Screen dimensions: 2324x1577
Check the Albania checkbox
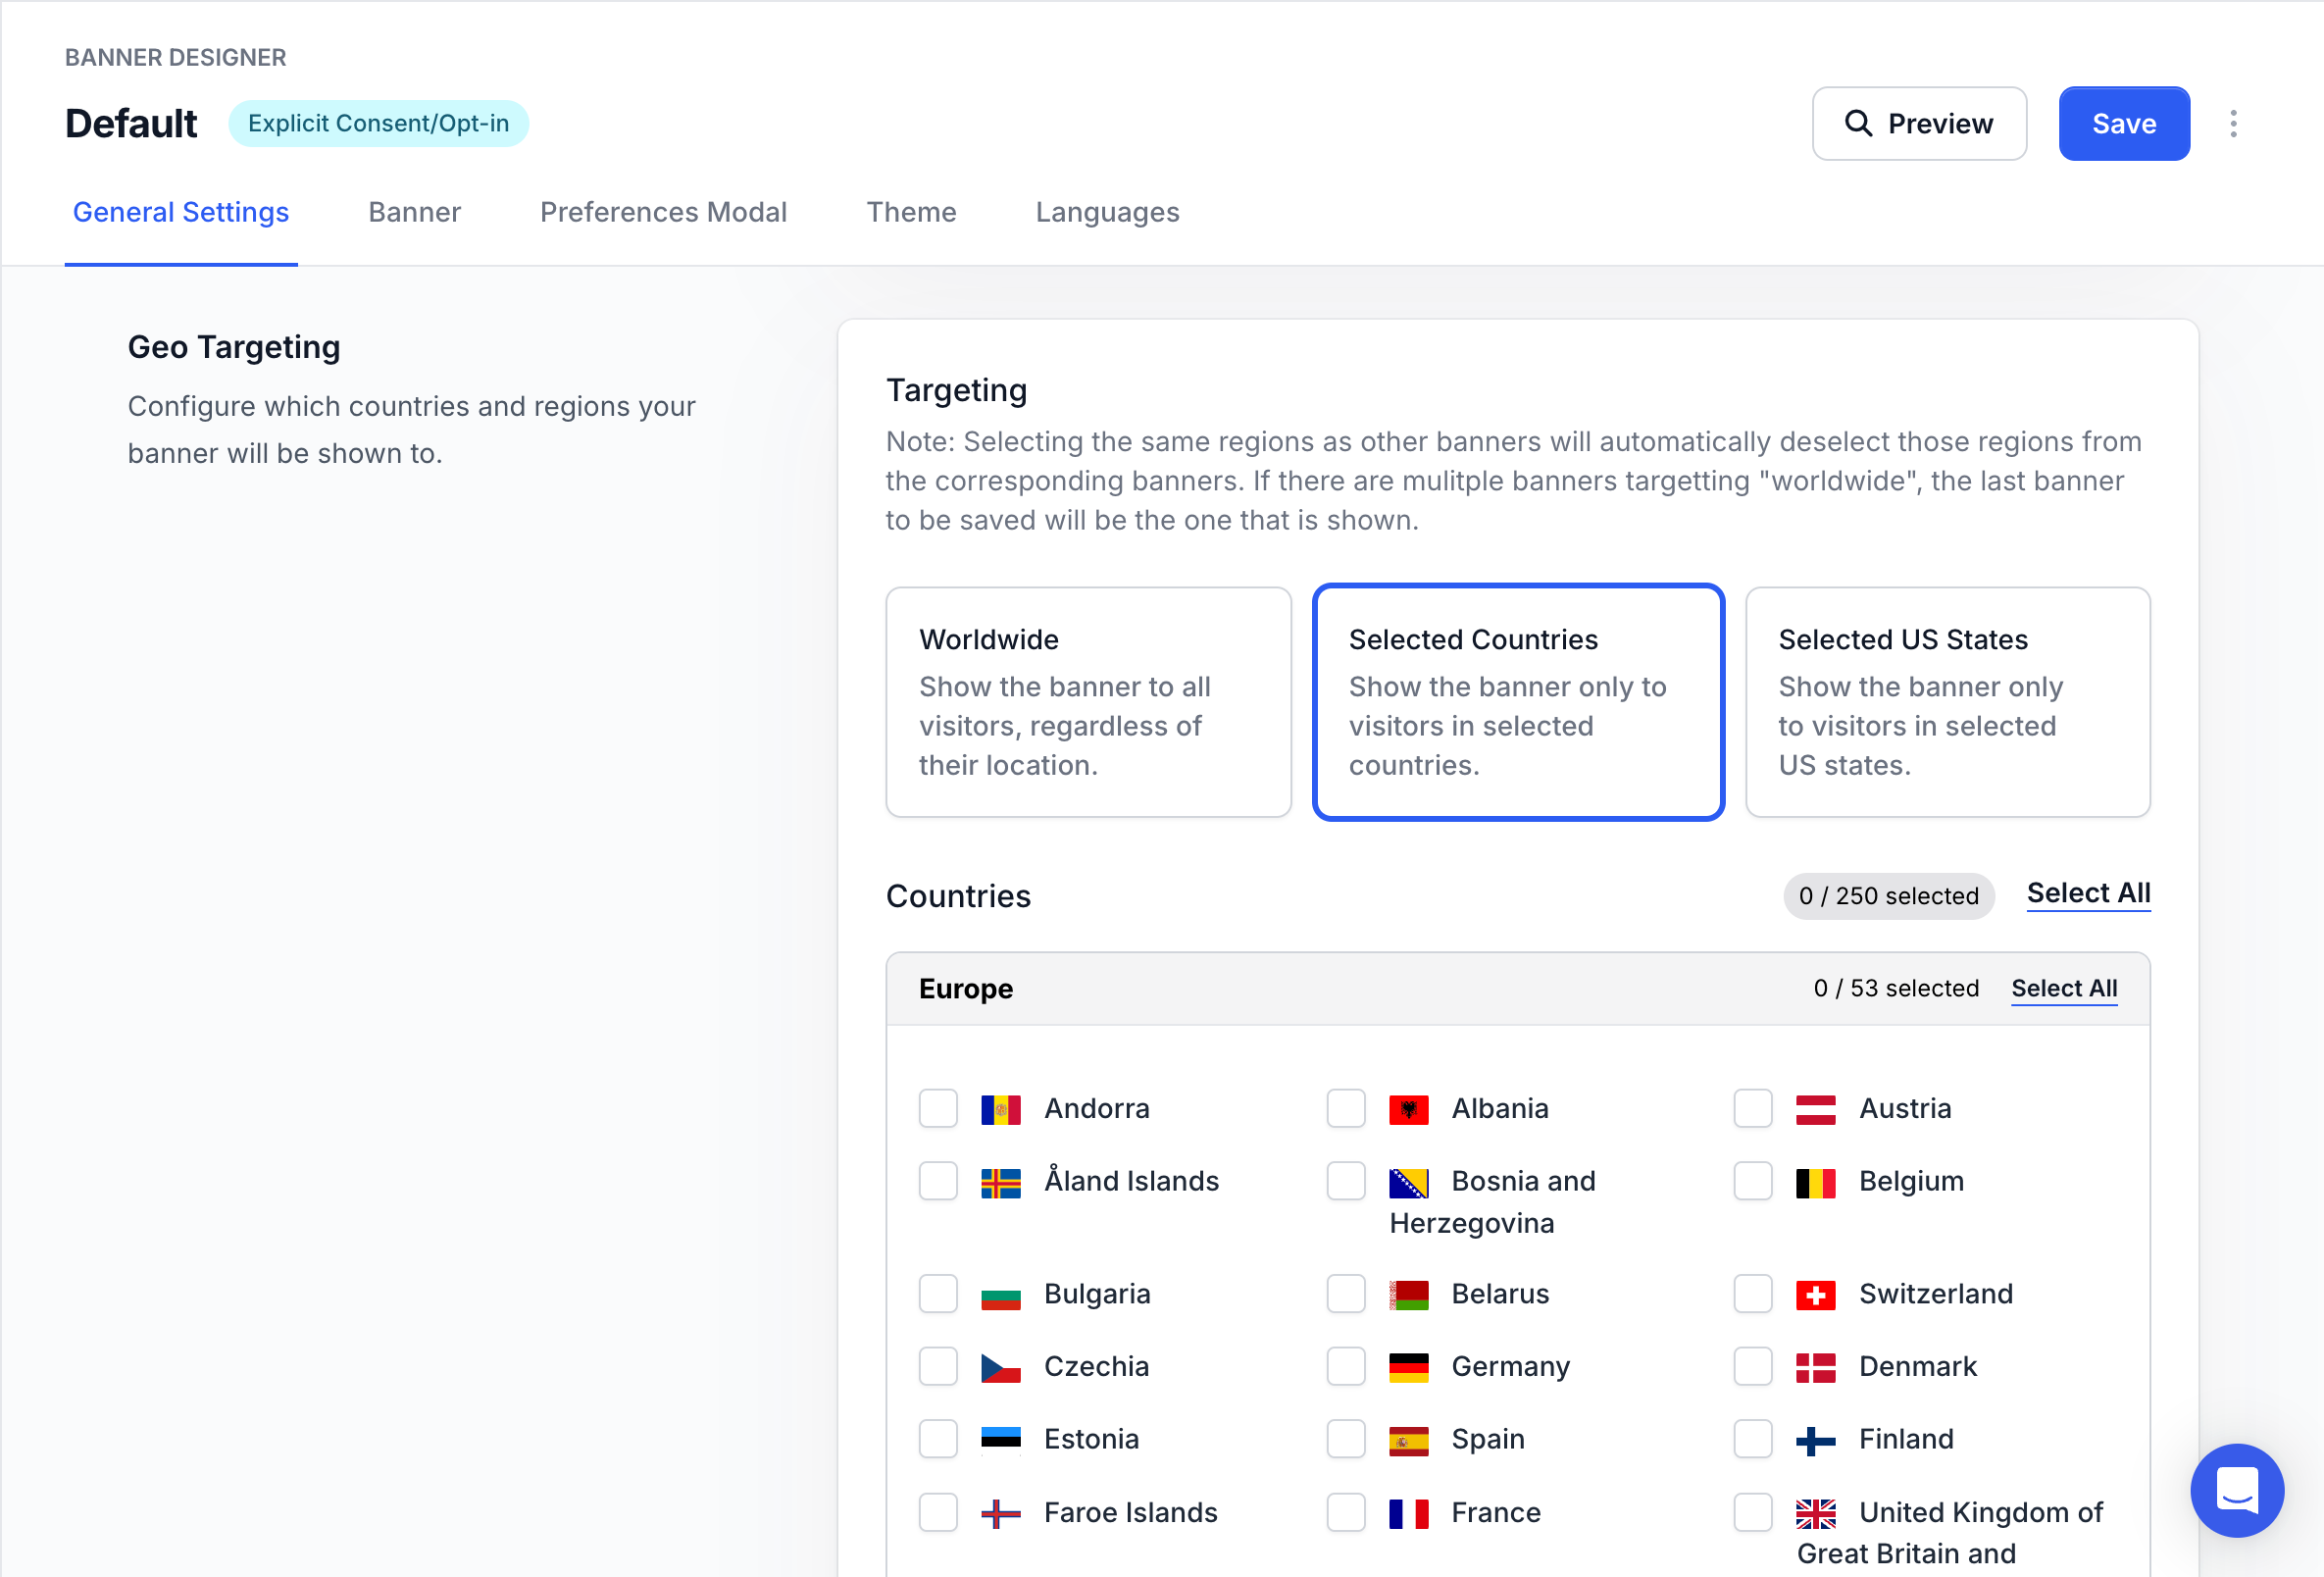click(1346, 1108)
